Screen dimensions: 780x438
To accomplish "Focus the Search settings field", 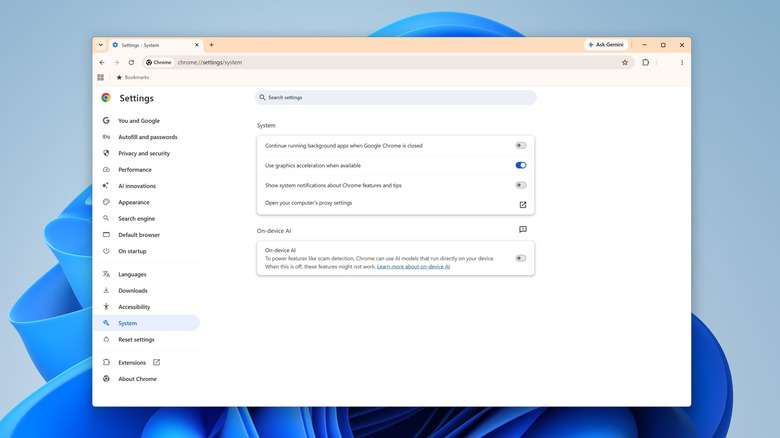I will coord(395,98).
